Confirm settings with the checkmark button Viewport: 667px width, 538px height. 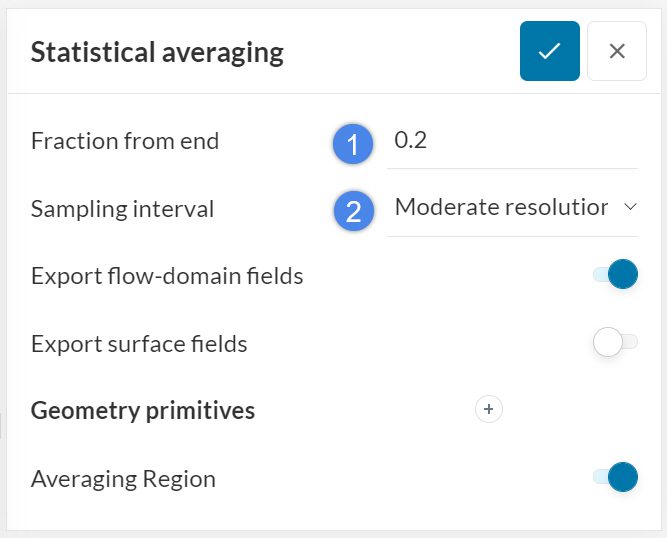tap(549, 51)
